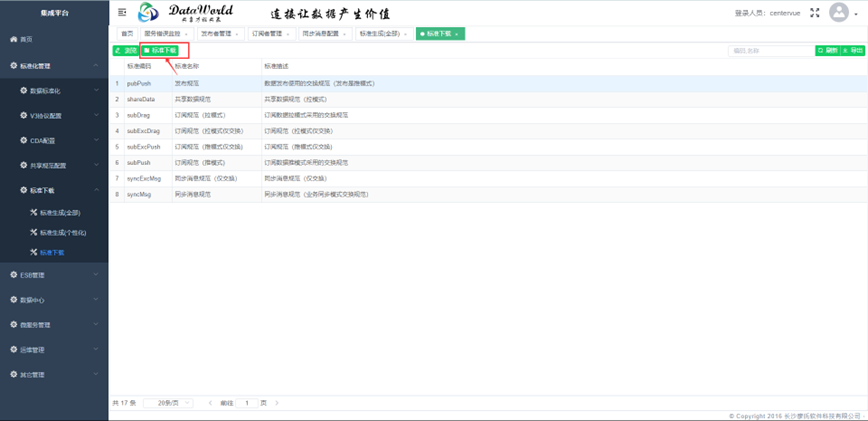Click the 导出 export button

pos(853,50)
